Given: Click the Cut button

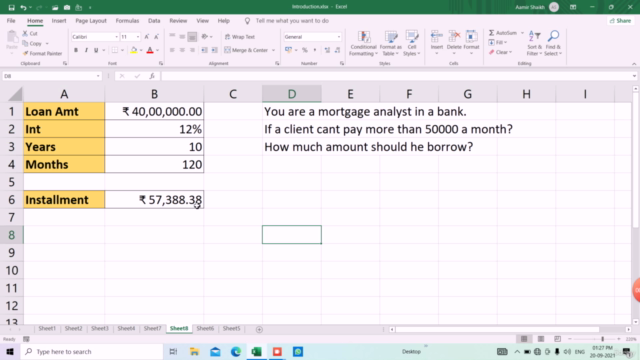Looking at the screenshot, I should [30, 33].
